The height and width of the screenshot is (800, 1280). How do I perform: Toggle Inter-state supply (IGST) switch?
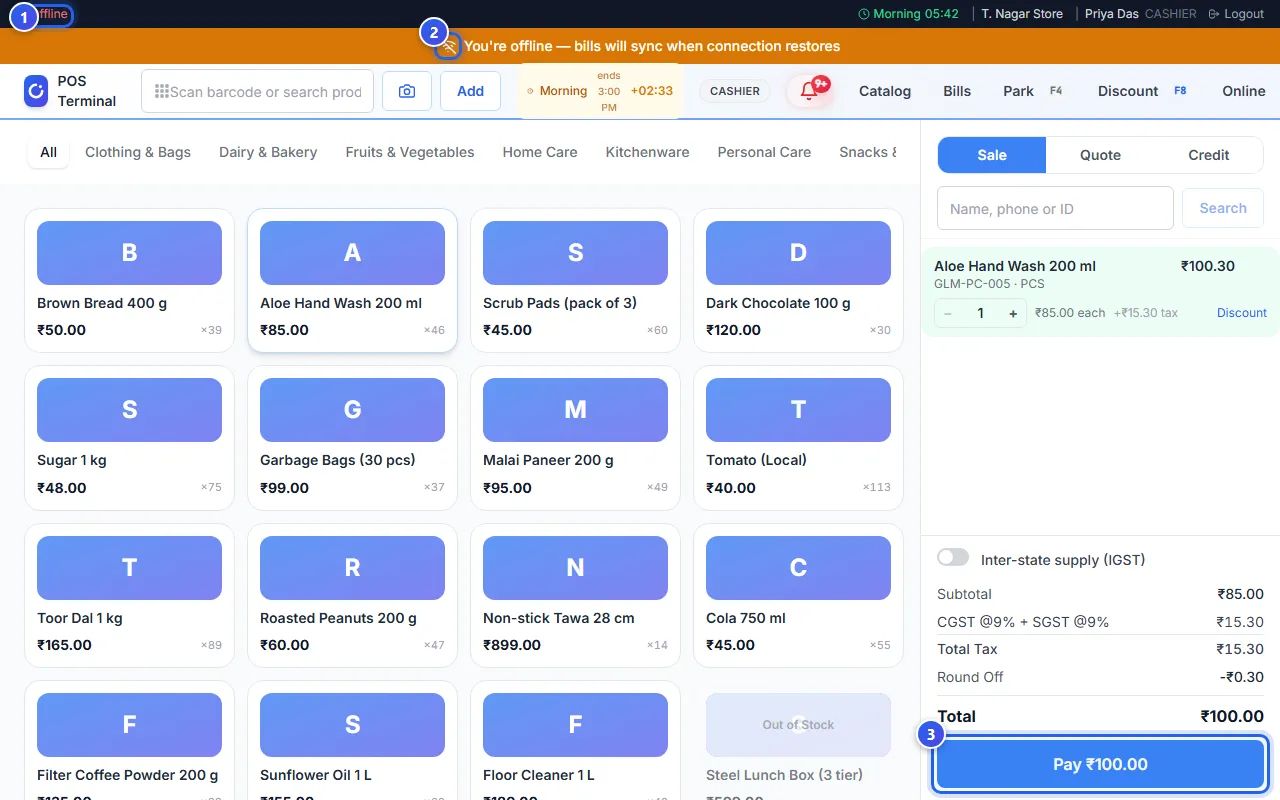(x=953, y=557)
